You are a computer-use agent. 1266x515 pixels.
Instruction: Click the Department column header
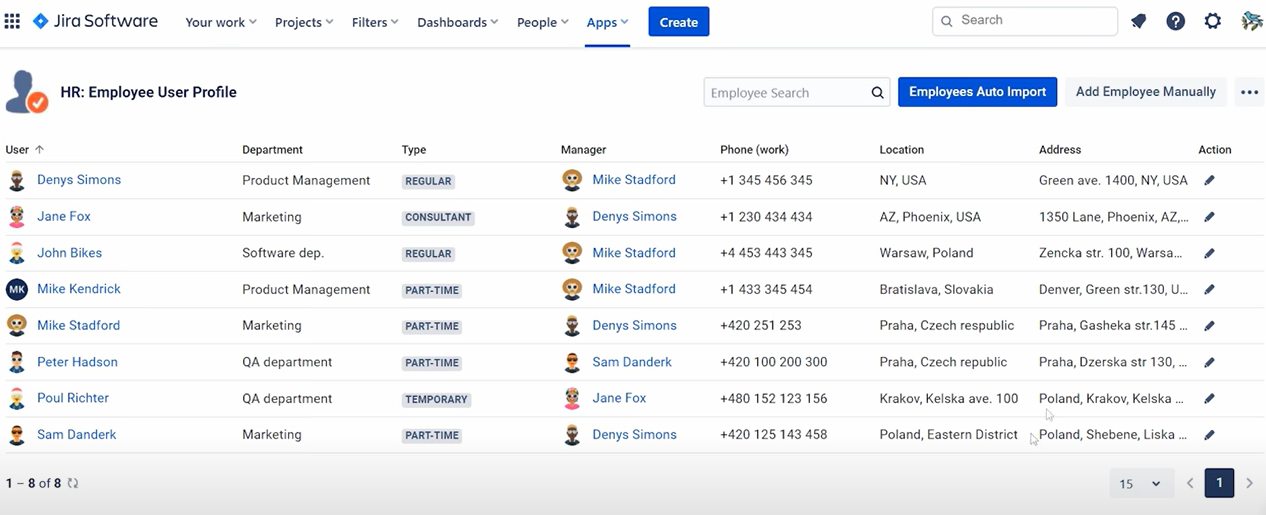coord(272,150)
